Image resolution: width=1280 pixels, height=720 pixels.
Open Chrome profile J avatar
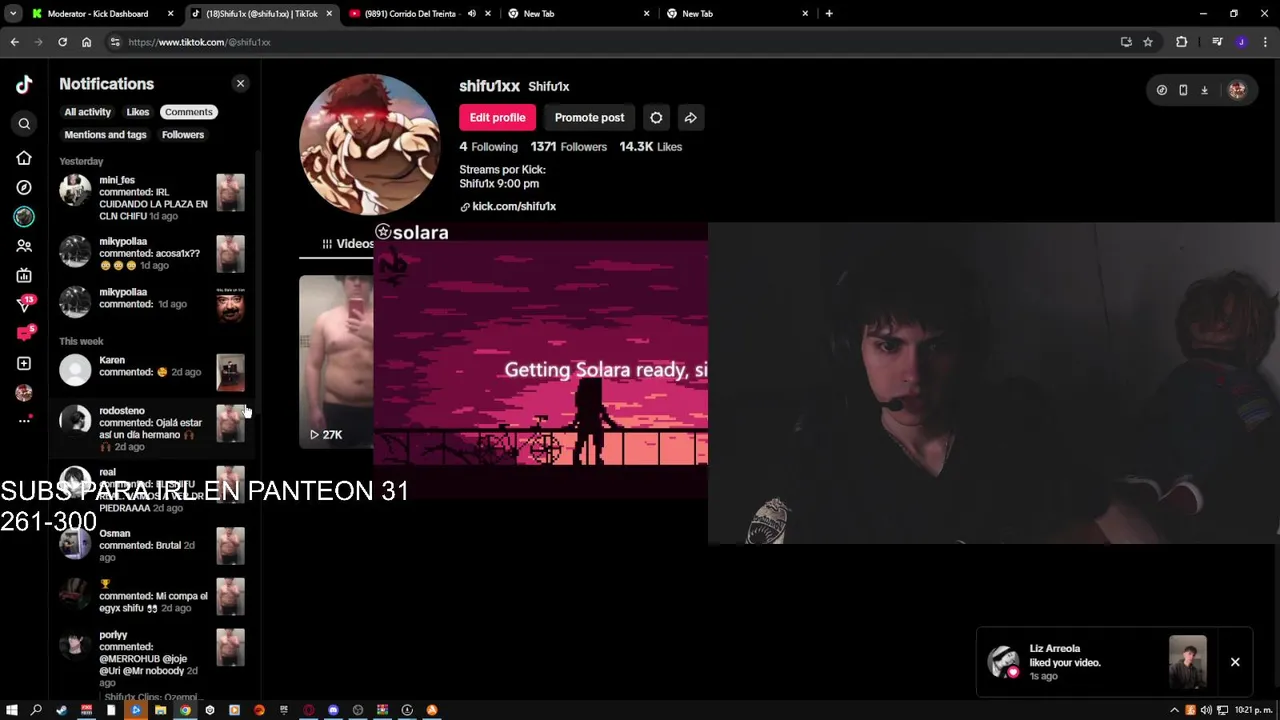pyautogui.click(x=1241, y=42)
